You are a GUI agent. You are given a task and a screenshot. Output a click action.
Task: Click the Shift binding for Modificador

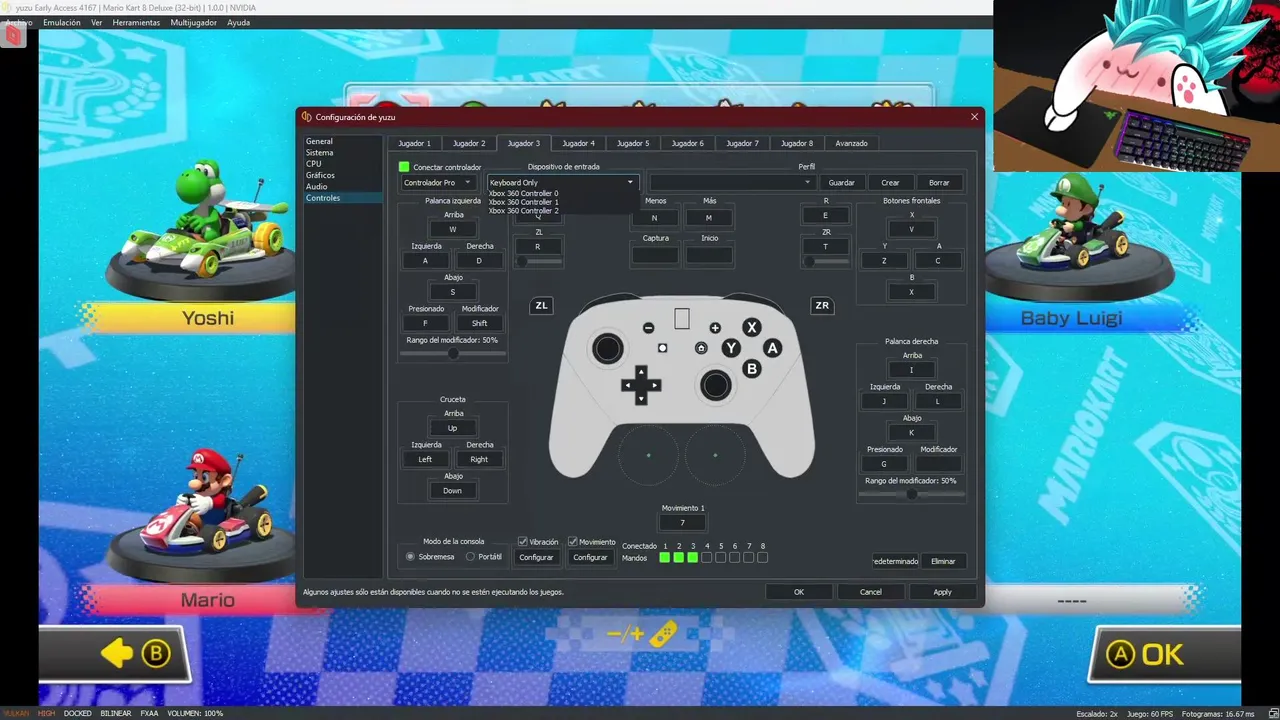tap(479, 323)
